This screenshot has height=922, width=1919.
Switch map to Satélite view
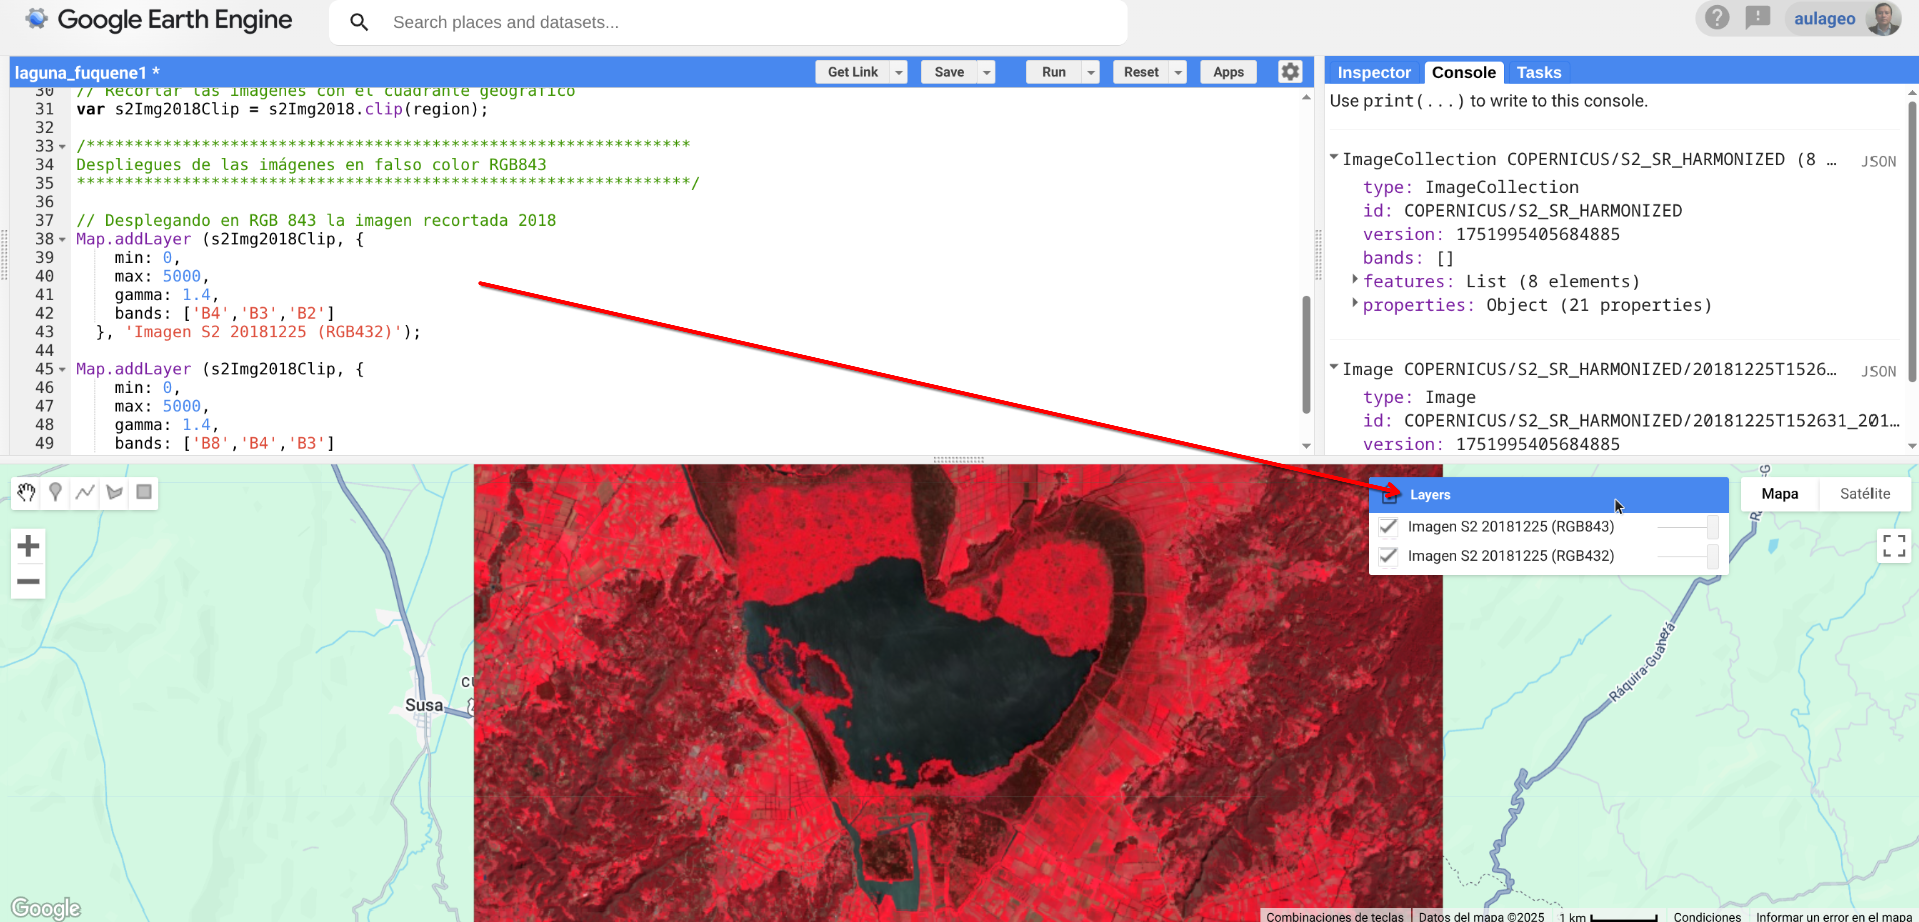click(1864, 494)
